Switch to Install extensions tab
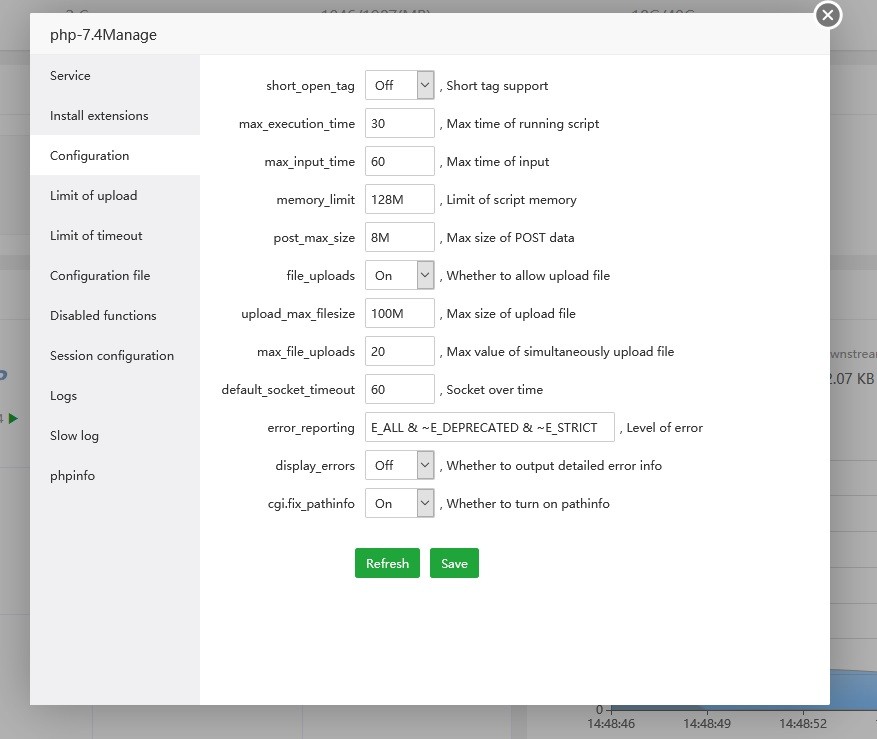 point(99,116)
